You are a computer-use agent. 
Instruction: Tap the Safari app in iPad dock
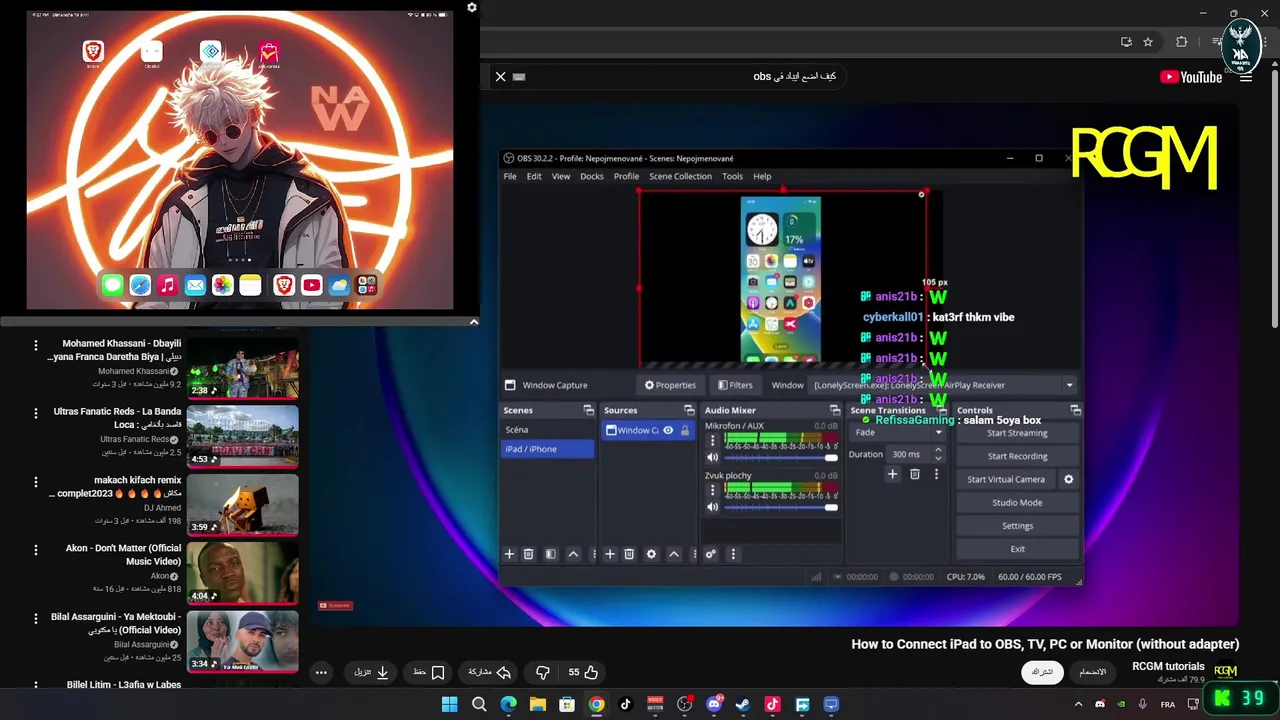[x=140, y=285]
